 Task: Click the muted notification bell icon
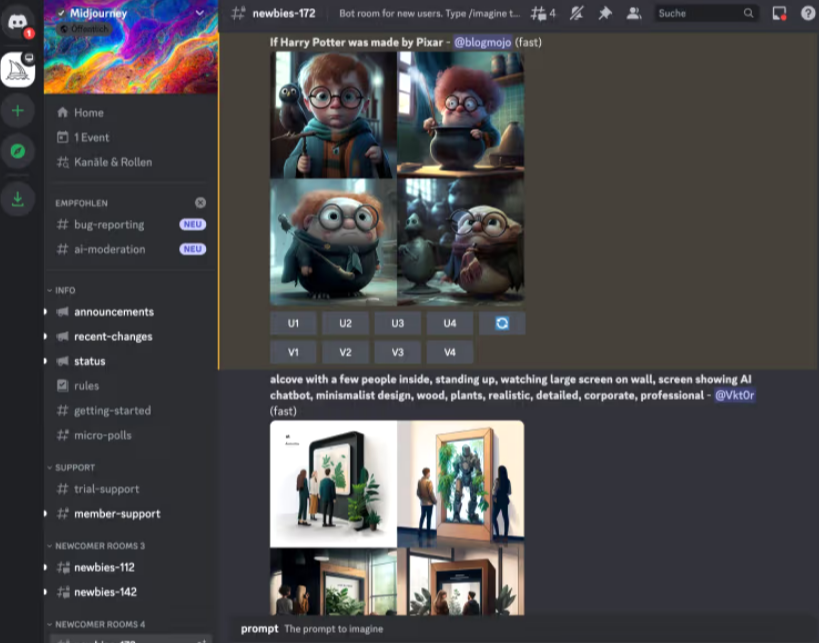click(x=576, y=13)
